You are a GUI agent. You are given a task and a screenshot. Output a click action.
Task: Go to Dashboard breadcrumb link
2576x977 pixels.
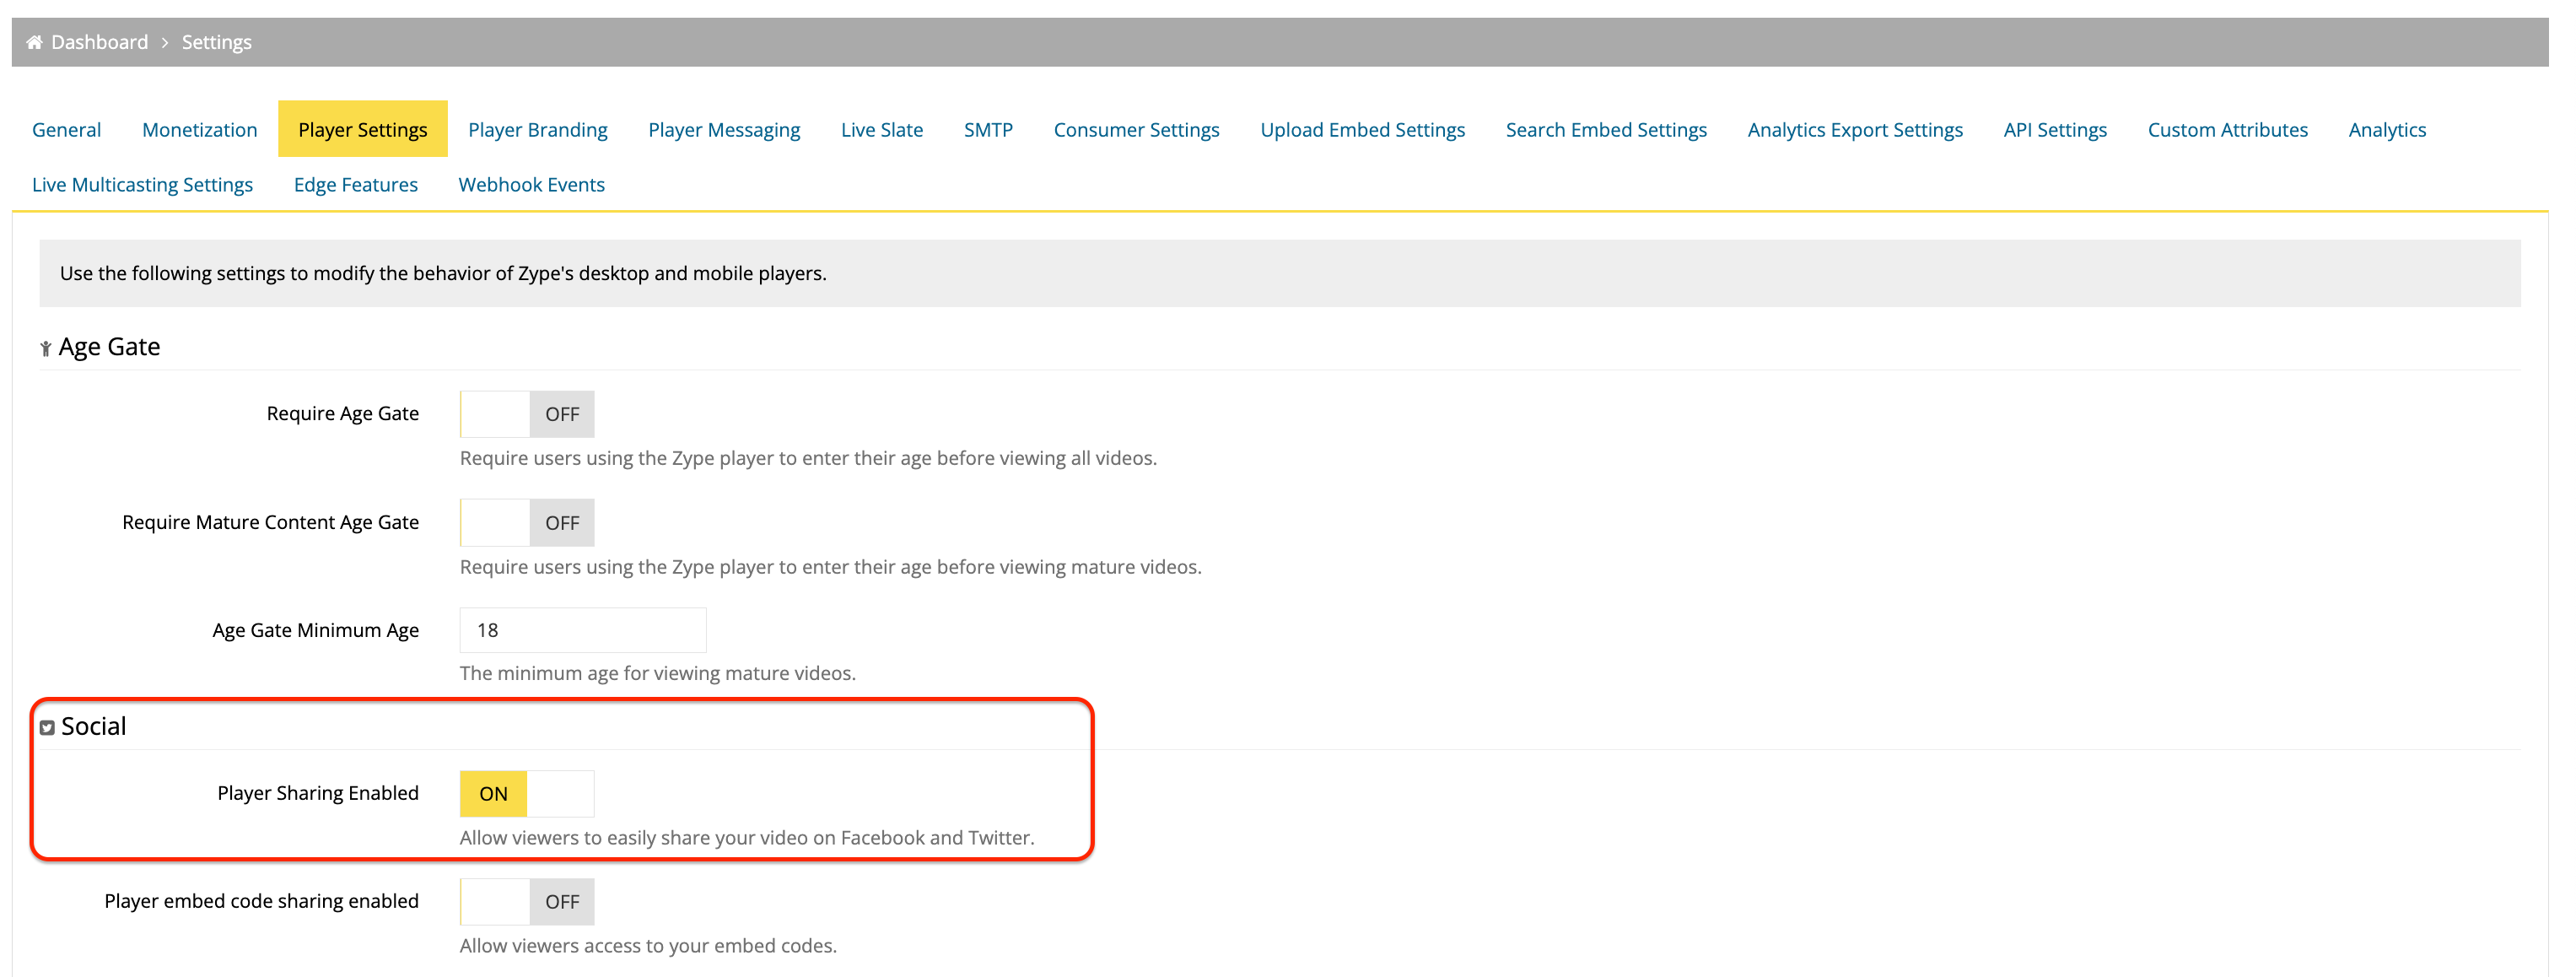tap(99, 42)
